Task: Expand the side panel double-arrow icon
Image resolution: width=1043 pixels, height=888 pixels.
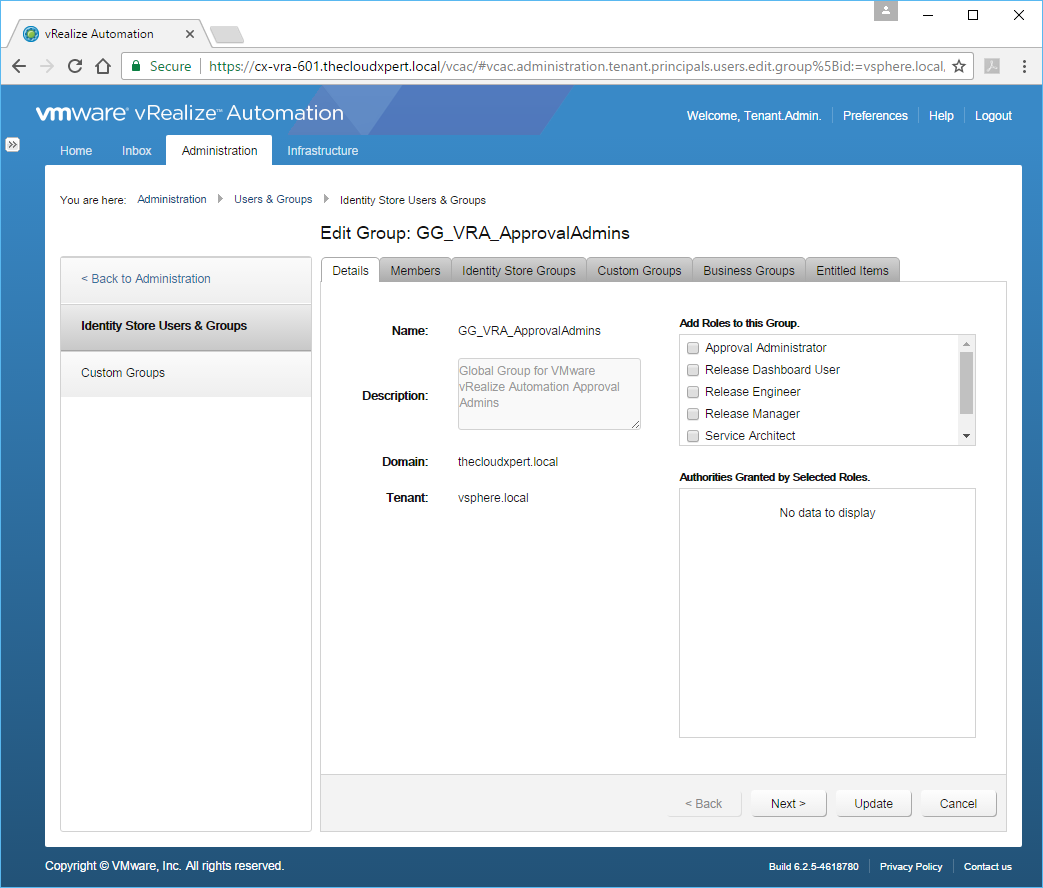Action: pos(13,144)
